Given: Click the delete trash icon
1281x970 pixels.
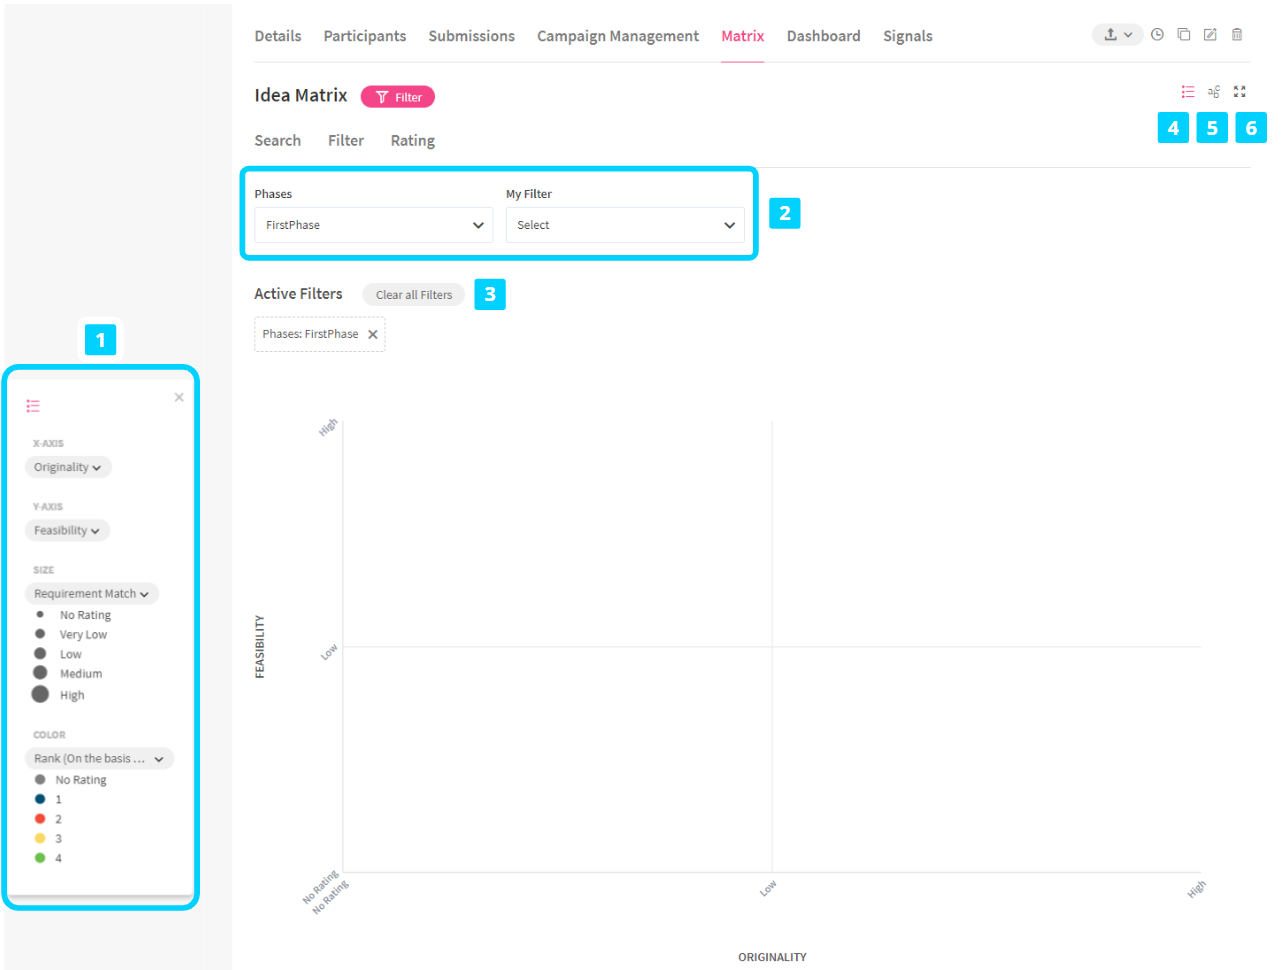Looking at the screenshot, I should pyautogui.click(x=1237, y=35).
